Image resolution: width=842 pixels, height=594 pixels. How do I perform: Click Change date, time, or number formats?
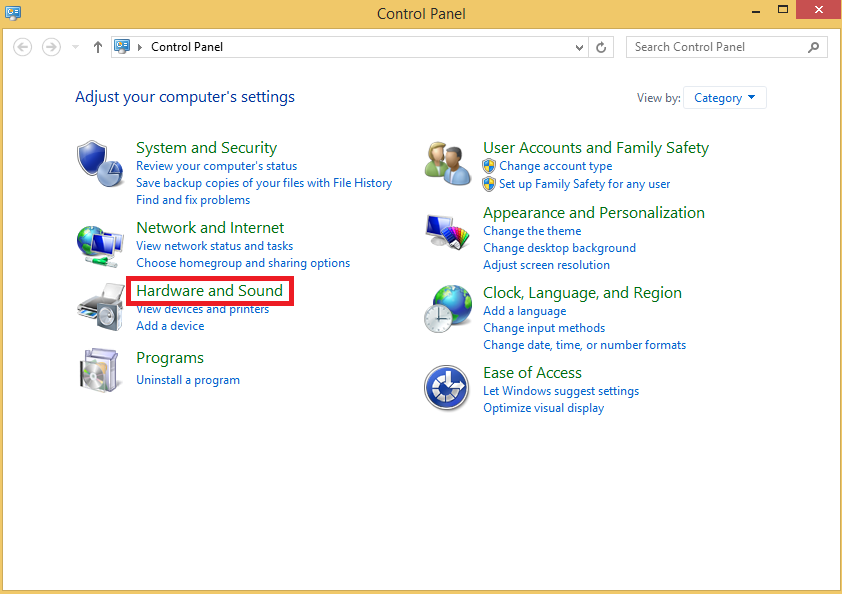pos(585,345)
